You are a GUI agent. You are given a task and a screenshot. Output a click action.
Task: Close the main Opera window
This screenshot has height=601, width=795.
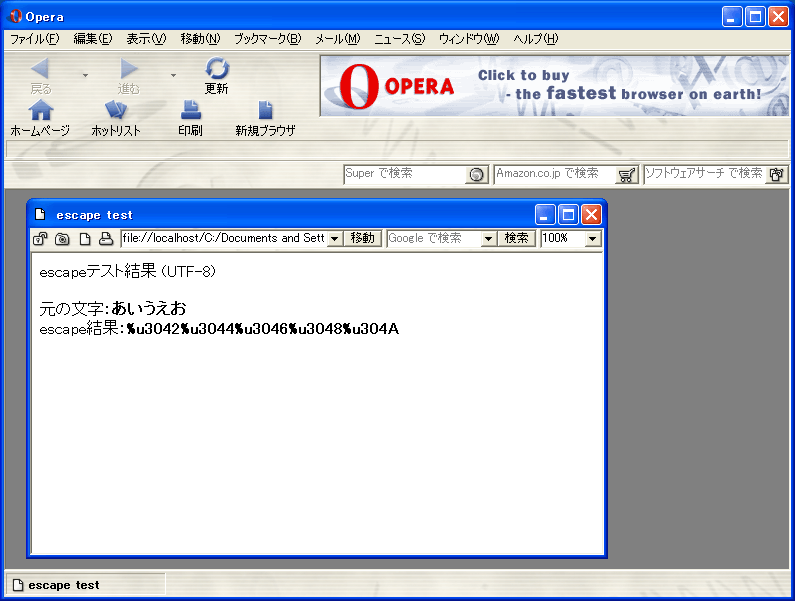778,17
